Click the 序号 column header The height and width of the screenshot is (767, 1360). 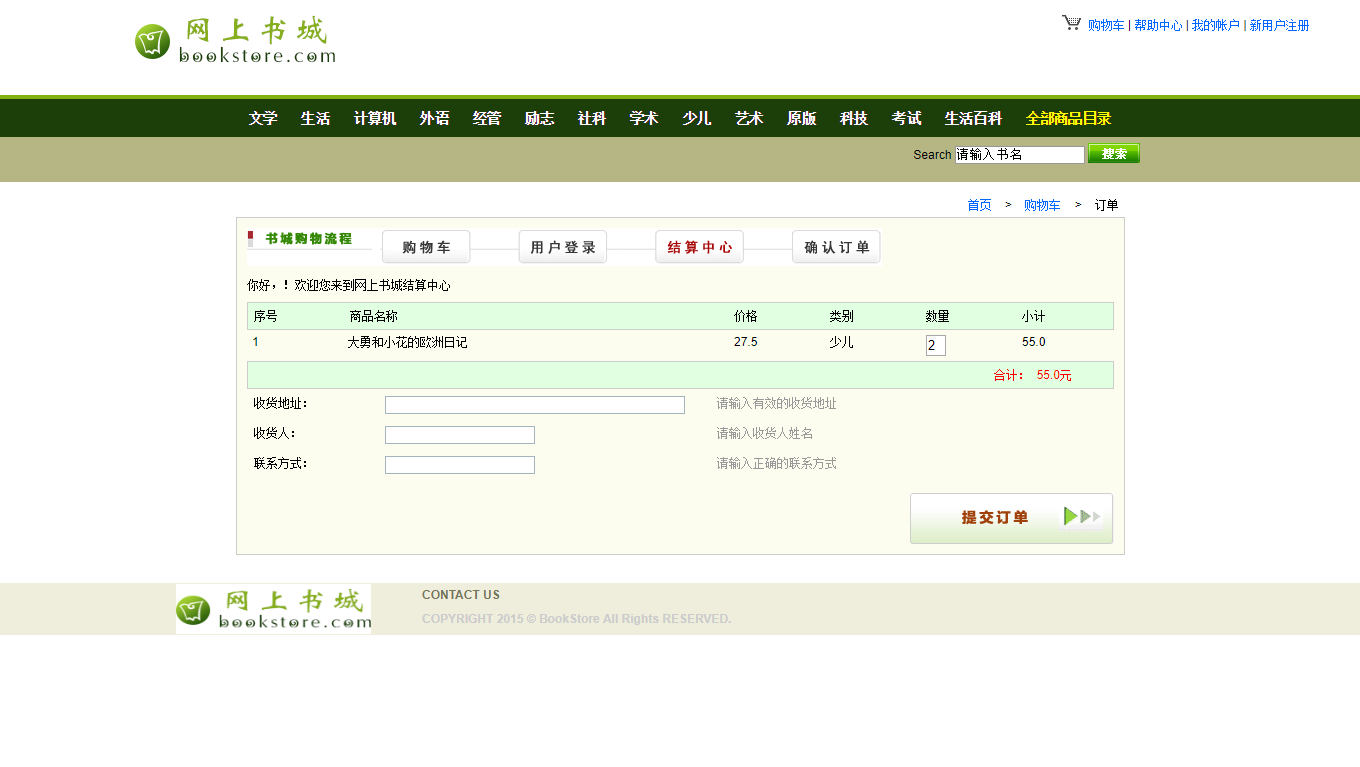coord(265,316)
